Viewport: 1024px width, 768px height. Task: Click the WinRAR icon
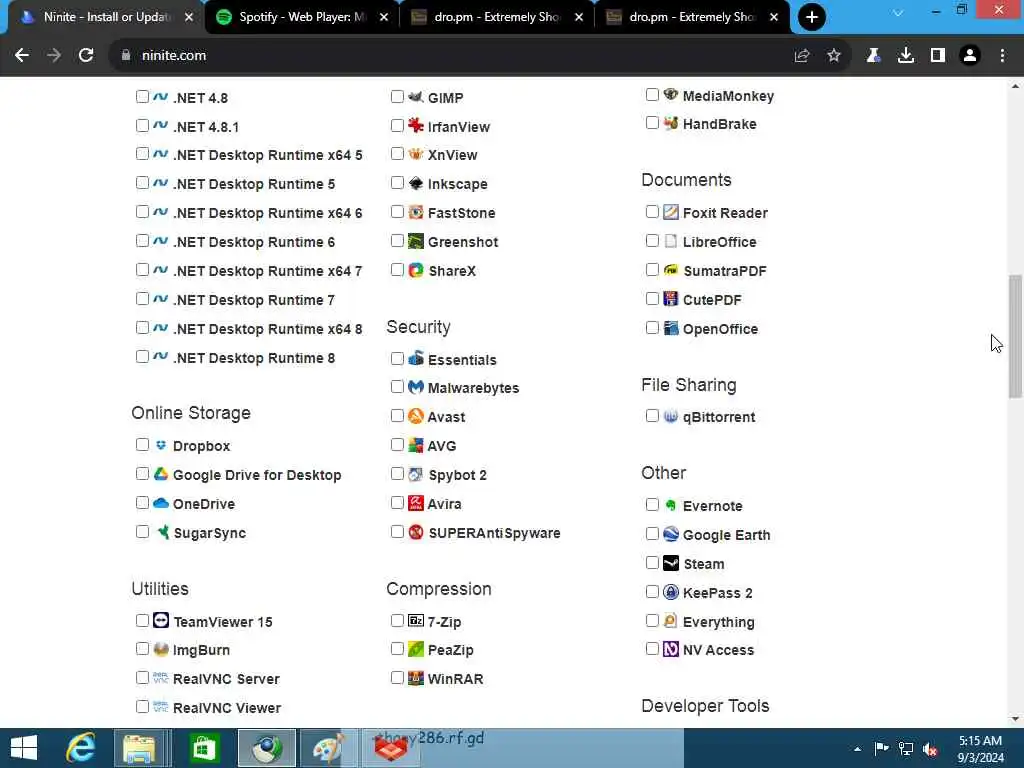(x=416, y=678)
